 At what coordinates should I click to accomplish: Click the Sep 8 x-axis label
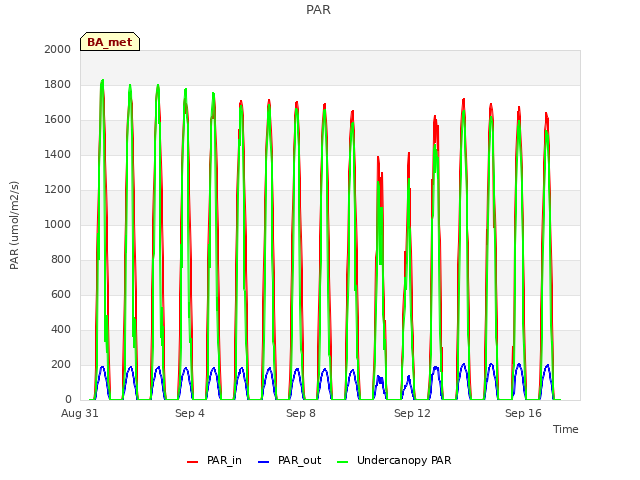tap(301, 413)
